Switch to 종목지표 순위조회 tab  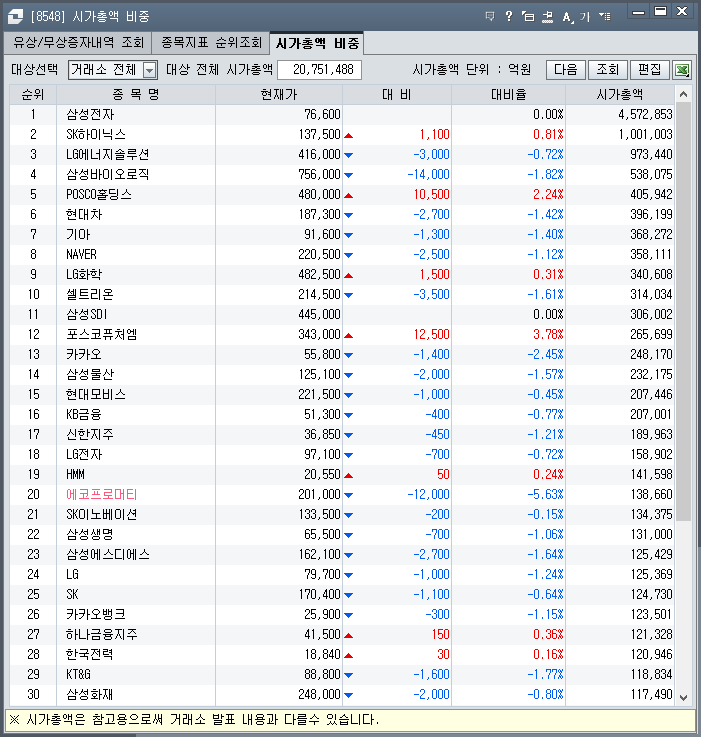[211, 43]
